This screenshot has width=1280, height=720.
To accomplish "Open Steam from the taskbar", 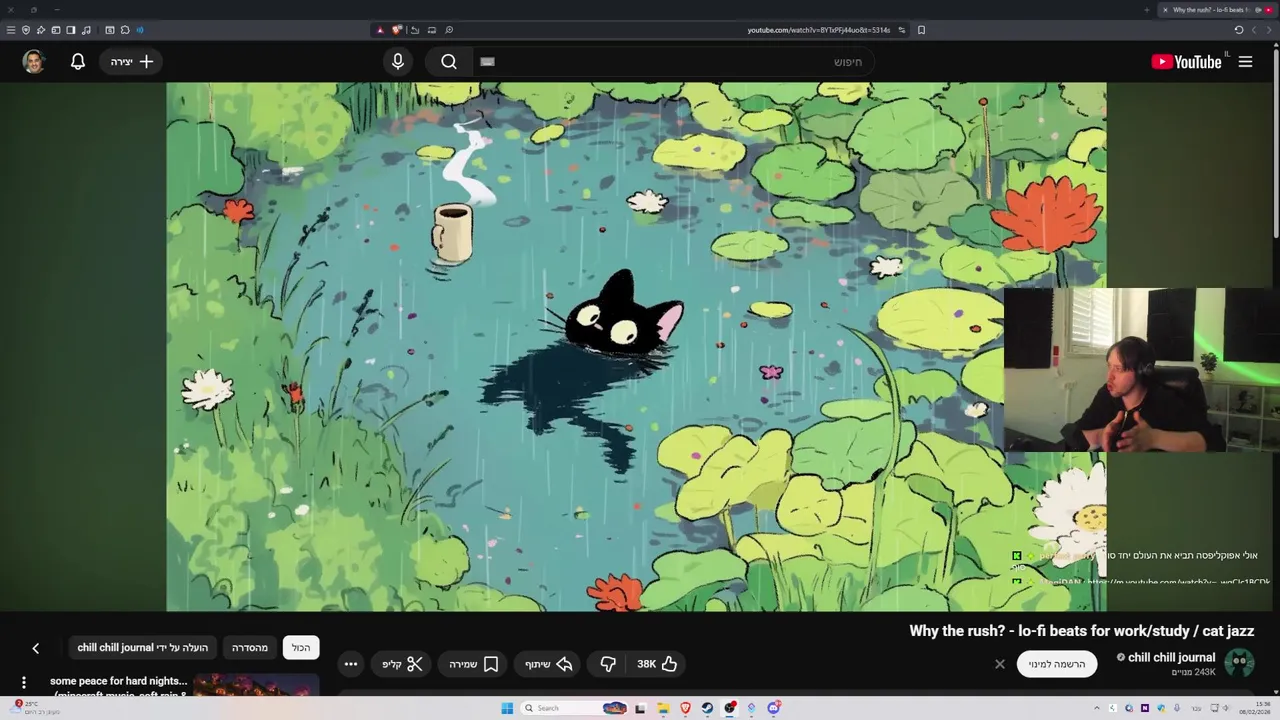I will point(707,708).
